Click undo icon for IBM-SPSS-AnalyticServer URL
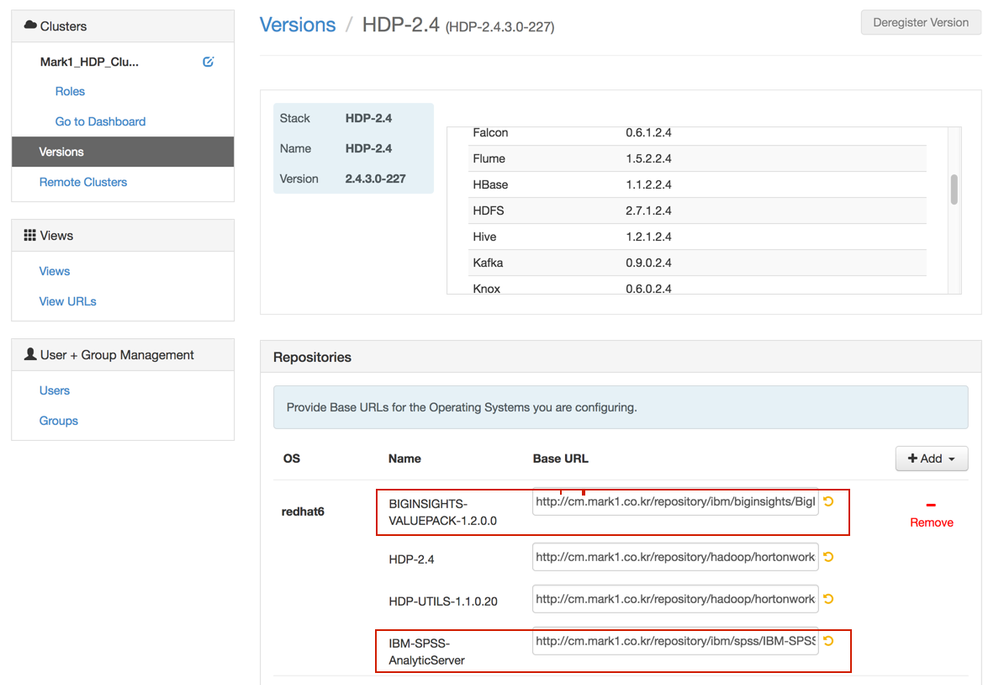The image size is (999, 685). (x=828, y=641)
